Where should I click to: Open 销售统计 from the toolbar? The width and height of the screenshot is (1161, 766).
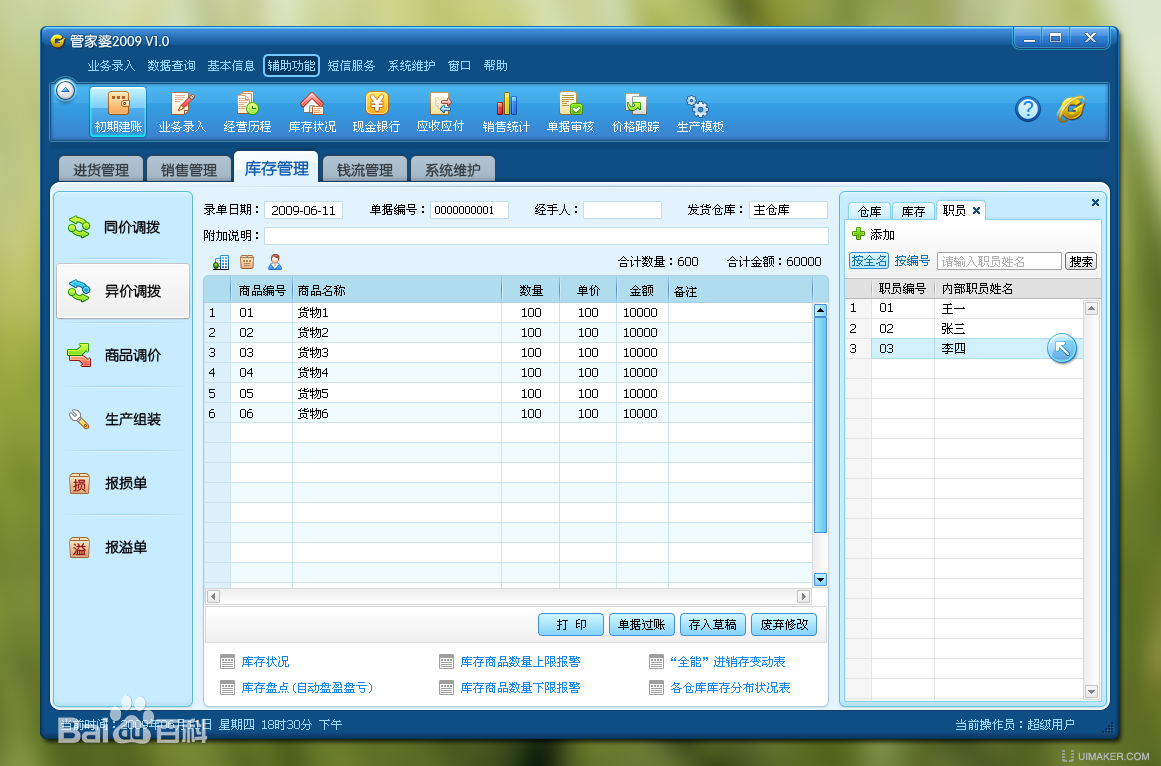click(x=506, y=110)
